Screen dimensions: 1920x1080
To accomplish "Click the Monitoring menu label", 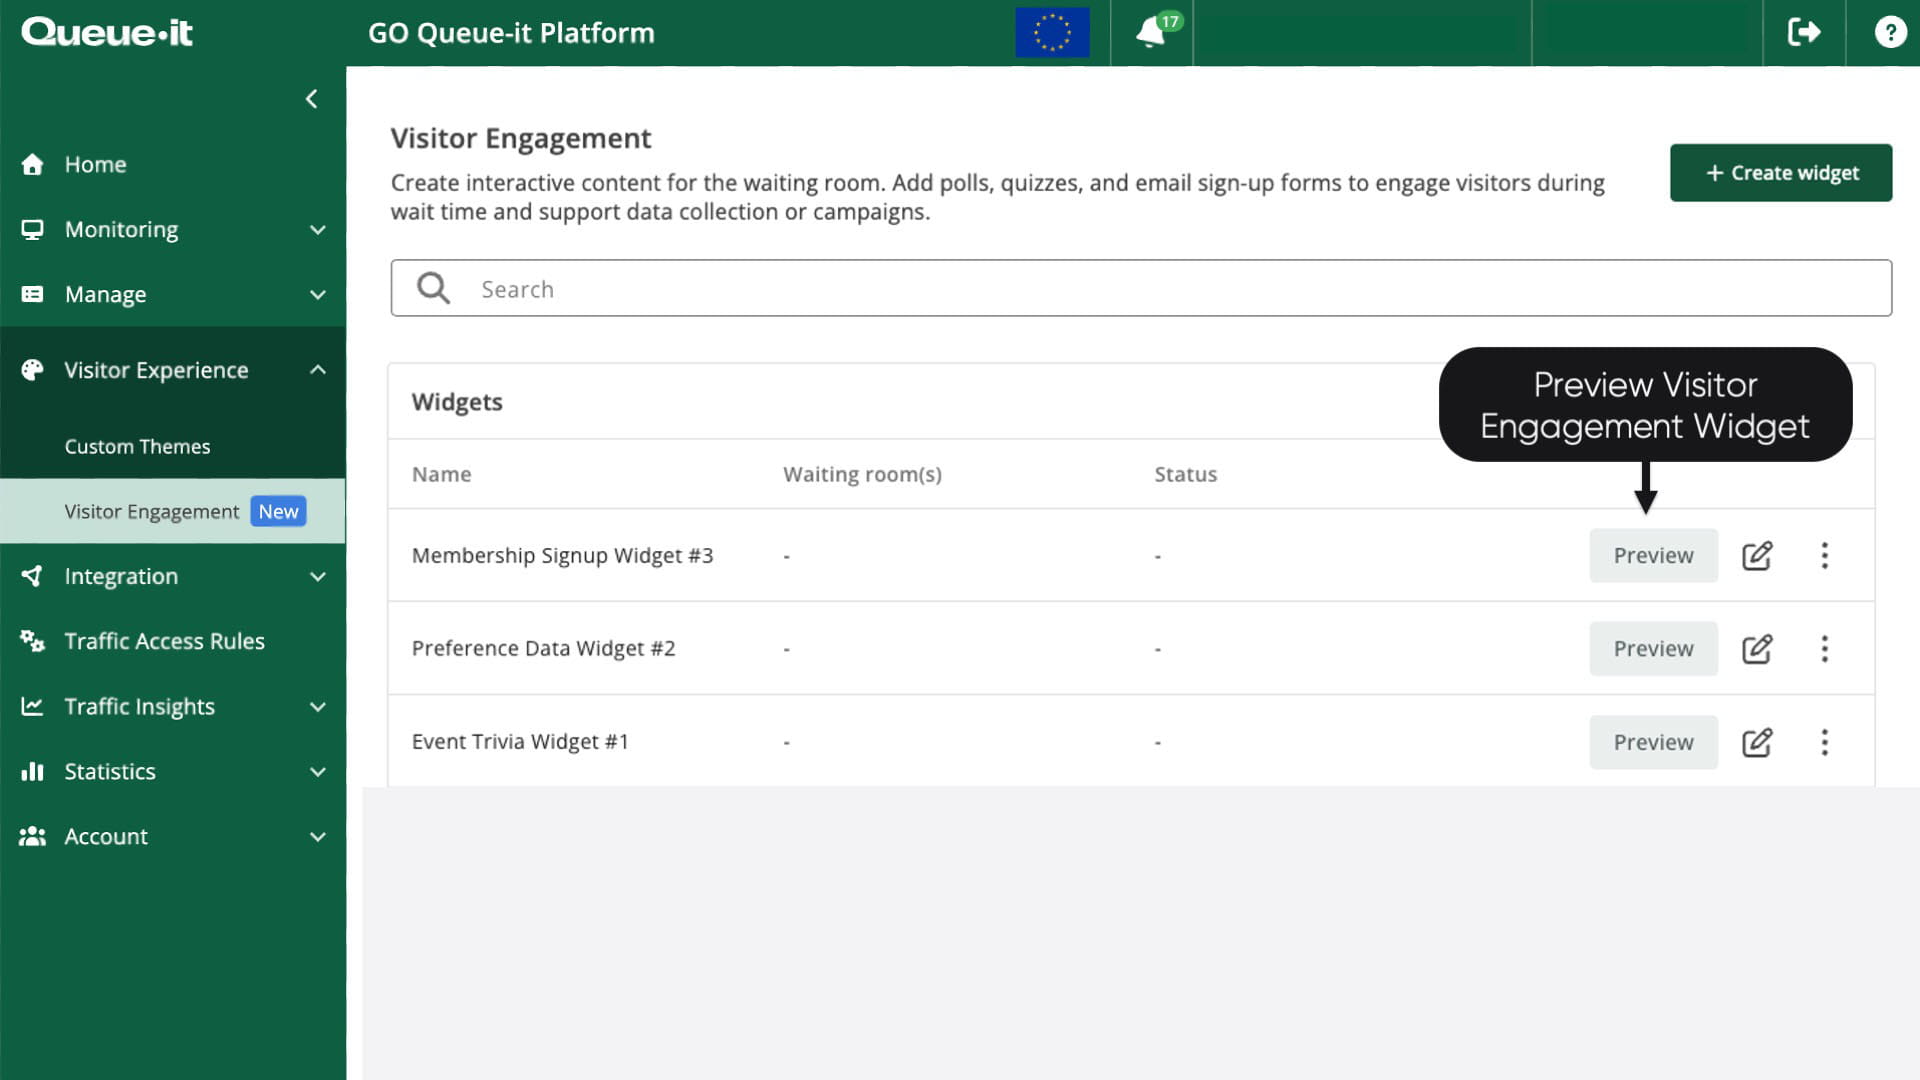I will pos(121,229).
